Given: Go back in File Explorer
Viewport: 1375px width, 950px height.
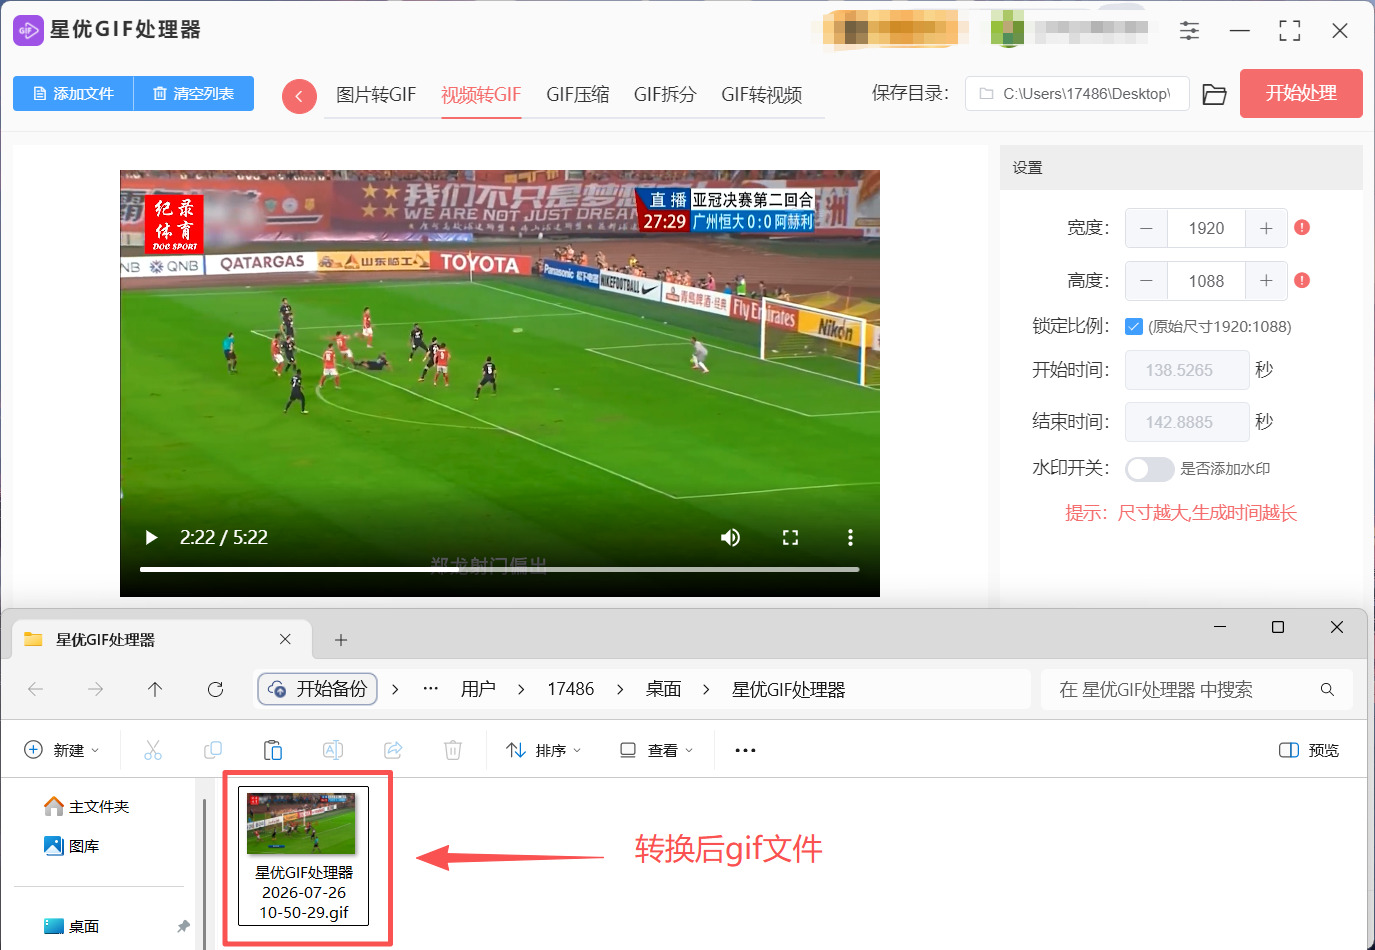Looking at the screenshot, I should pos(35,689).
